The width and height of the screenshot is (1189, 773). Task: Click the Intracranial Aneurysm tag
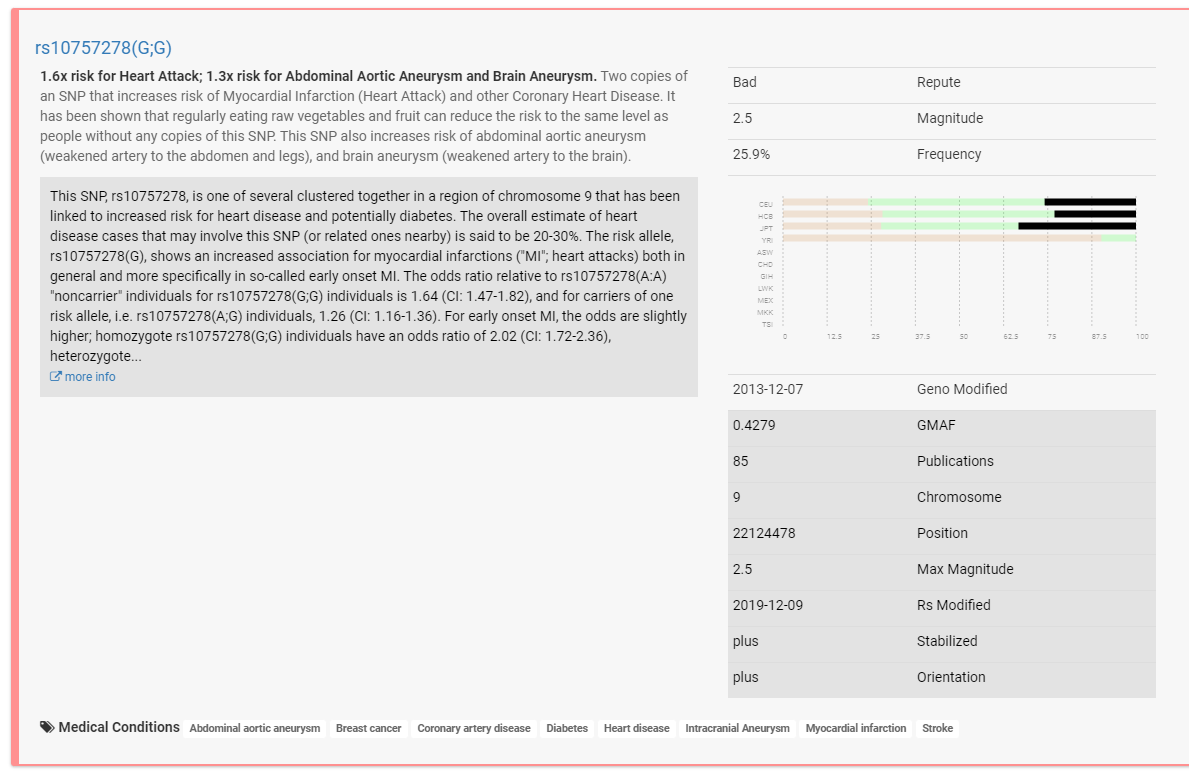[737, 728]
